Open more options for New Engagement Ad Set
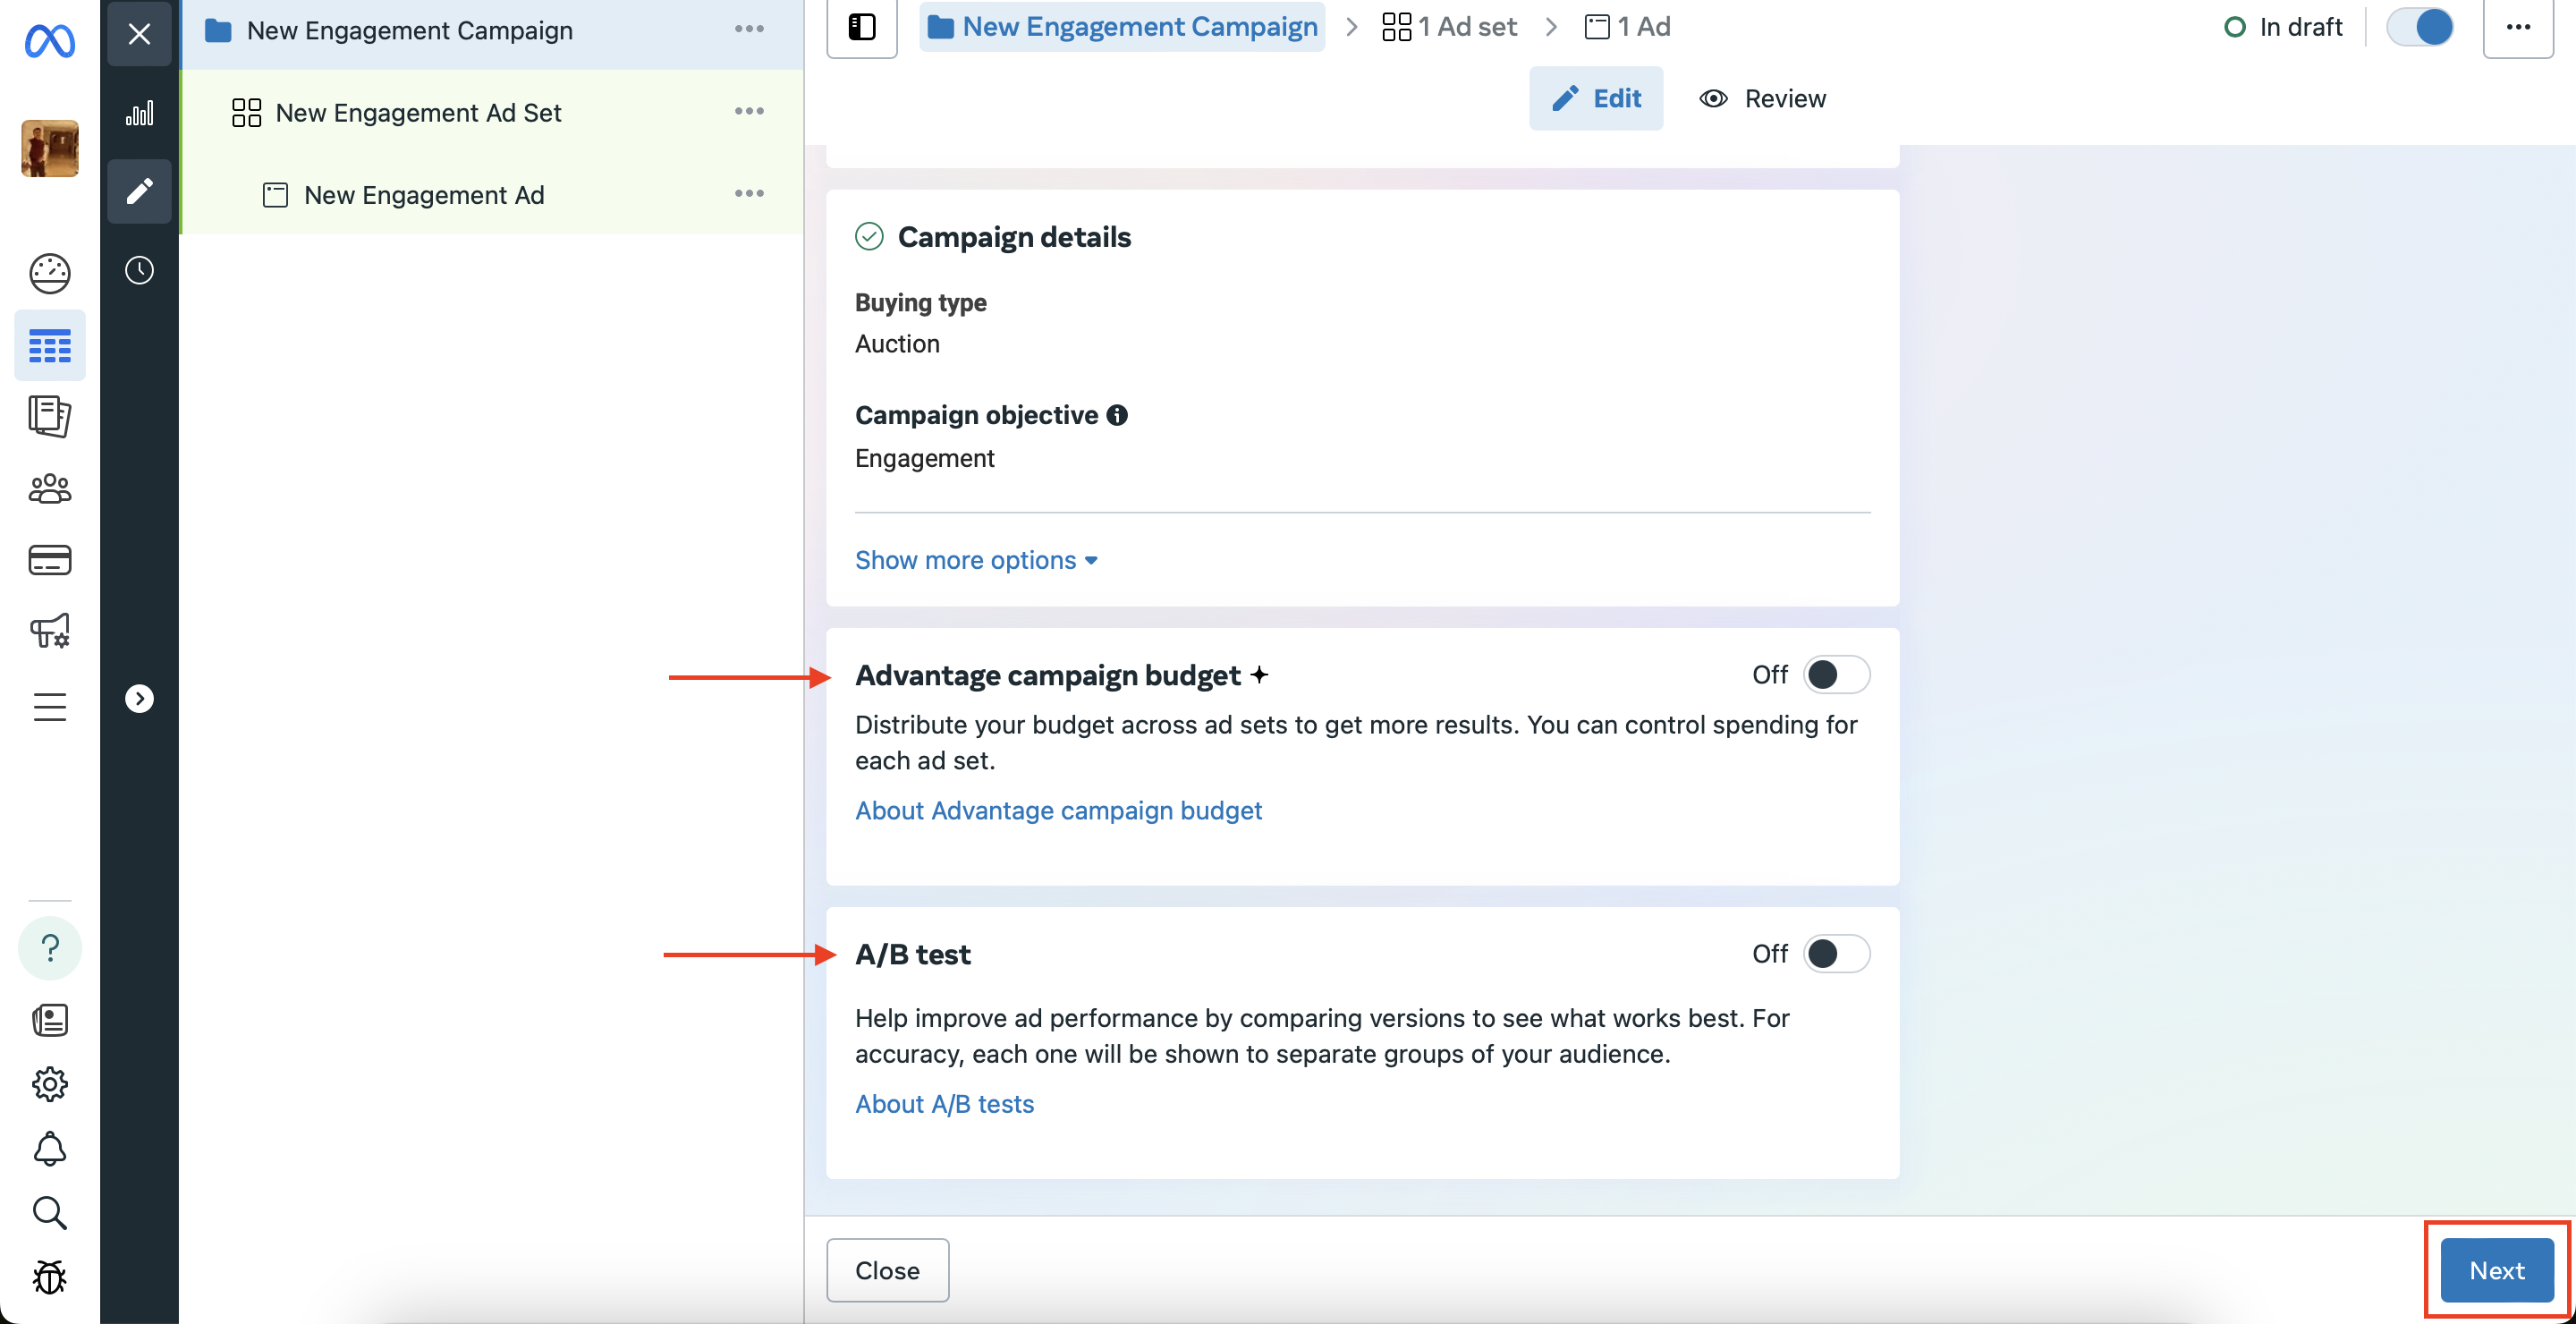Viewport: 2576px width, 1324px height. coord(749,111)
